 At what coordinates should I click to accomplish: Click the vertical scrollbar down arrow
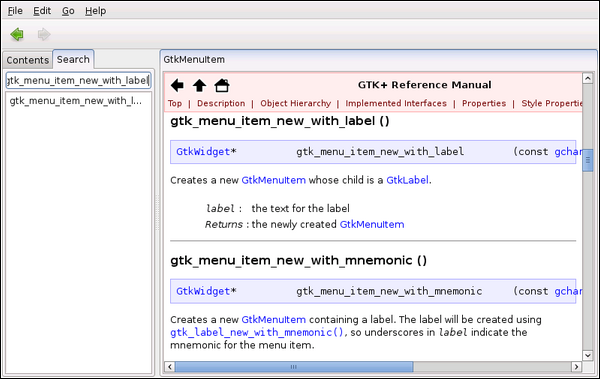[x=588, y=355]
